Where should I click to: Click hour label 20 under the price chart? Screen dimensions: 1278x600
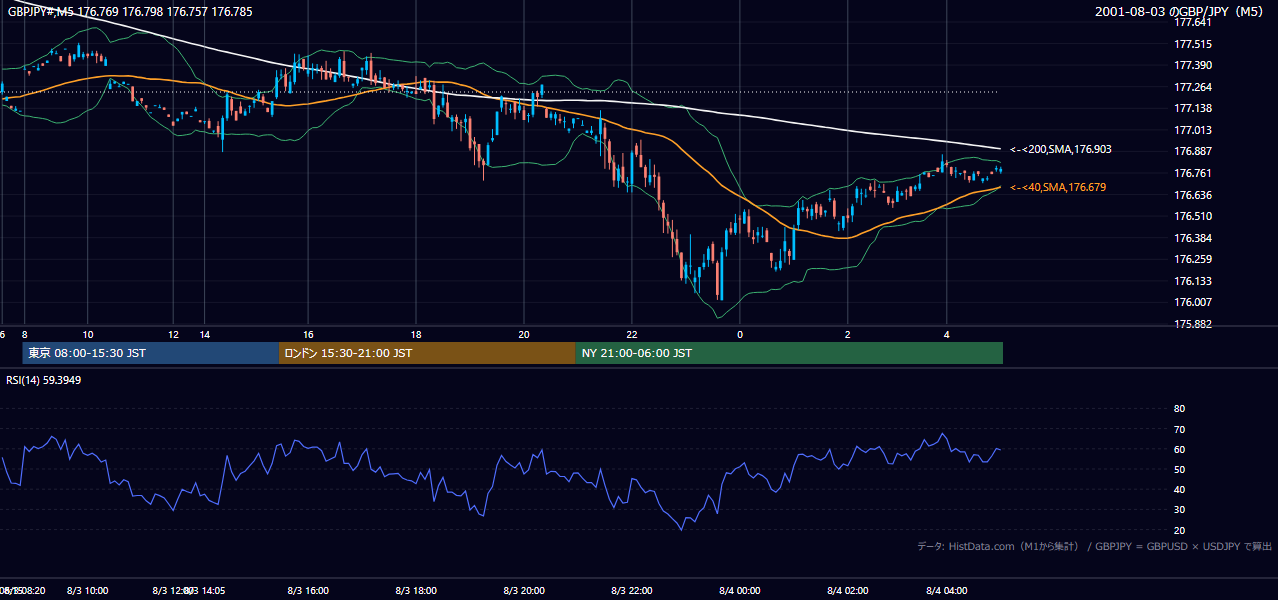click(x=524, y=334)
